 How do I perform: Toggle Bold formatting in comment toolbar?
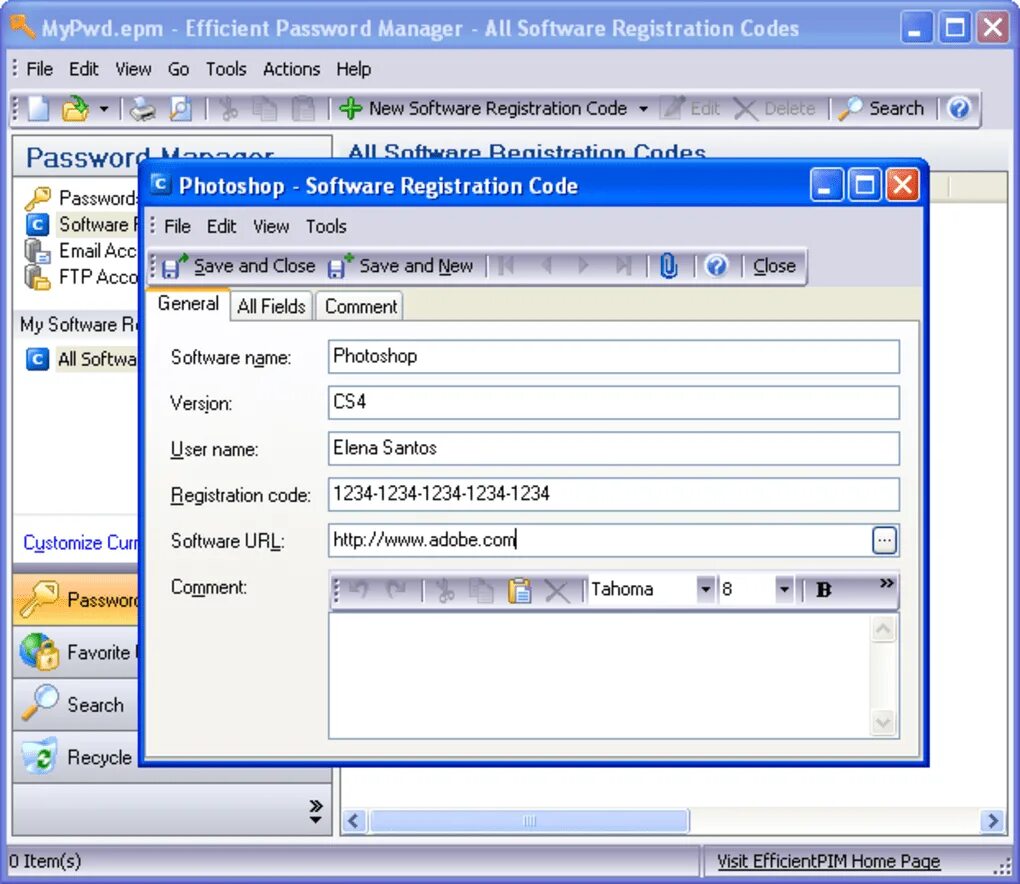pos(824,590)
